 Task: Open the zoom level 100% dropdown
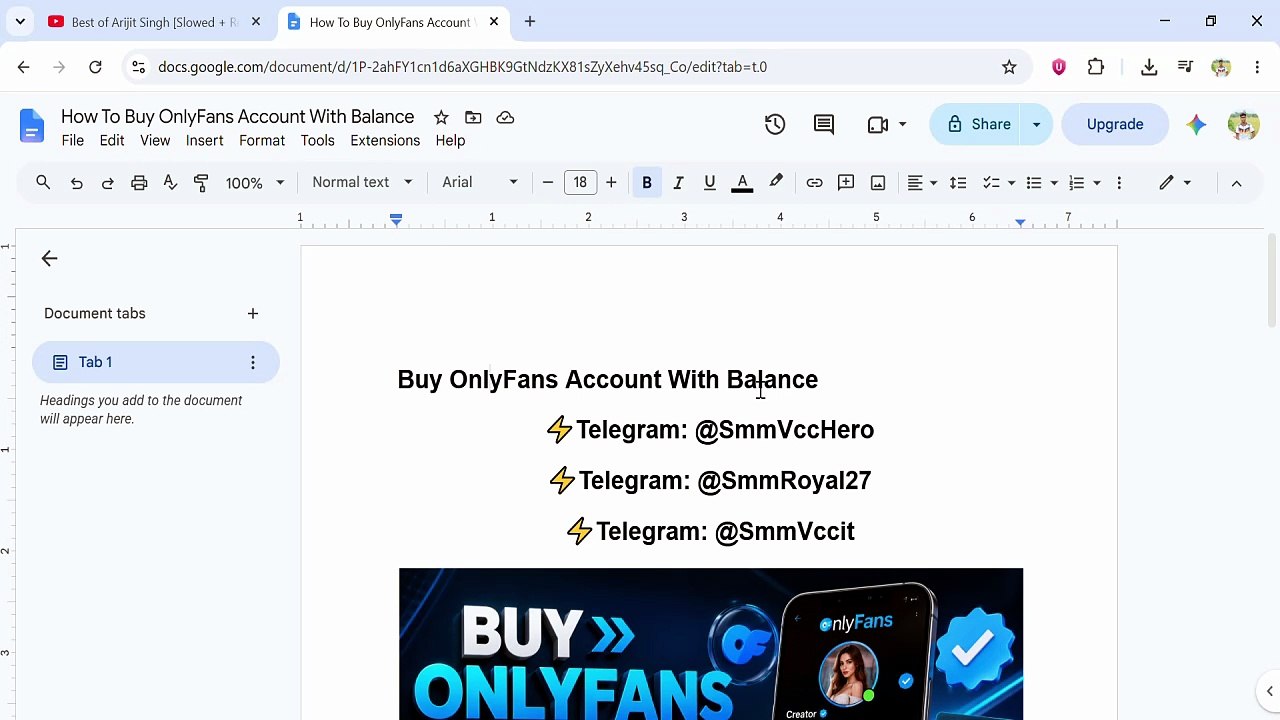[x=254, y=182]
